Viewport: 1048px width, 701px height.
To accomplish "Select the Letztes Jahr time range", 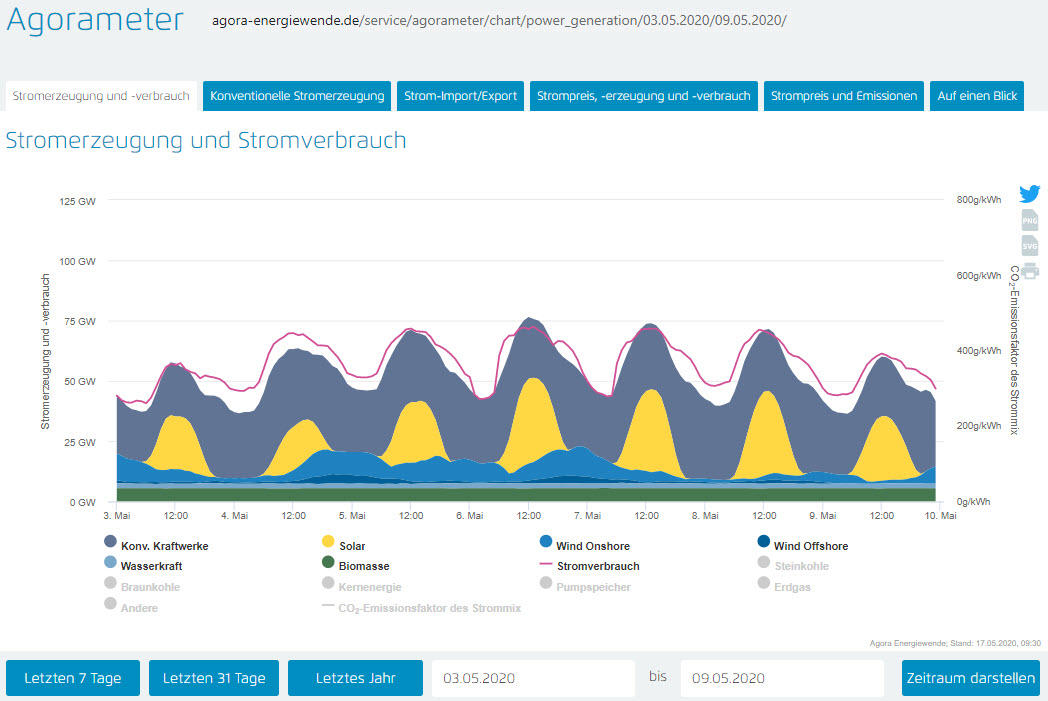I will pyautogui.click(x=355, y=678).
